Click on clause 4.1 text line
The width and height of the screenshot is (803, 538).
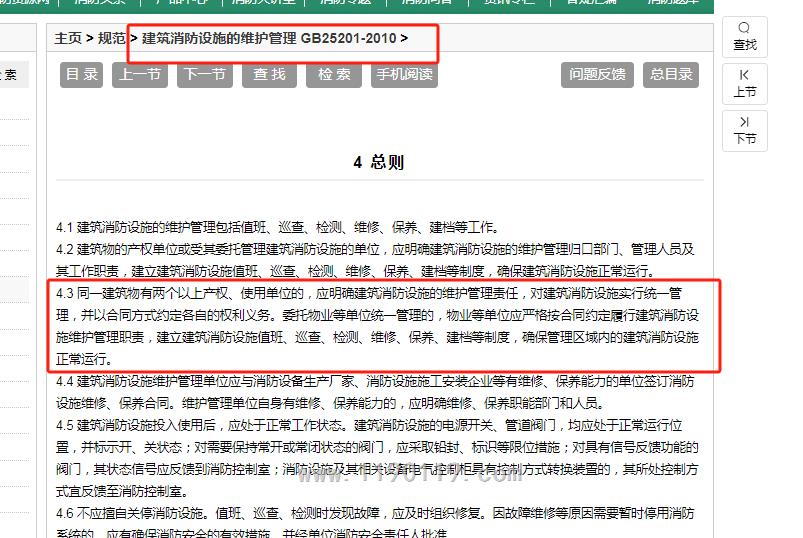point(277,228)
